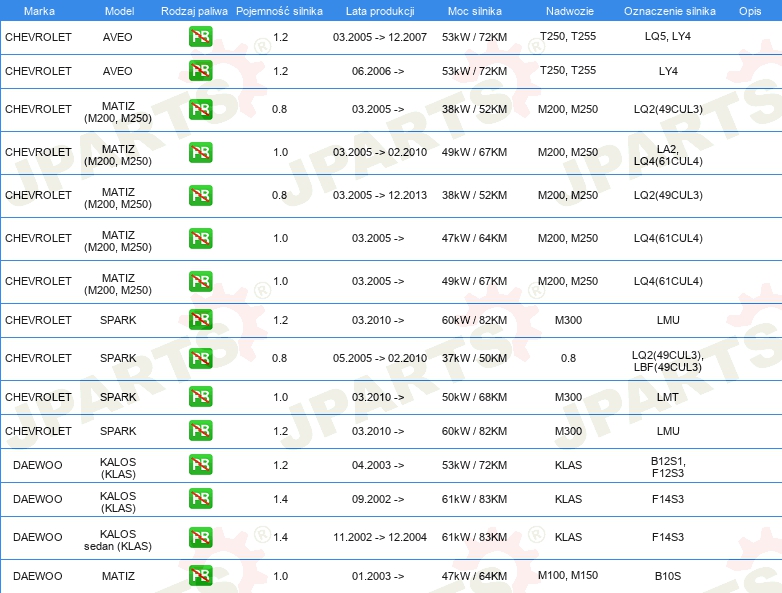The image size is (782, 593).
Task: Click the Oznaczenie silnika column header
Action: pyautogui.click(x=669, y=11)
